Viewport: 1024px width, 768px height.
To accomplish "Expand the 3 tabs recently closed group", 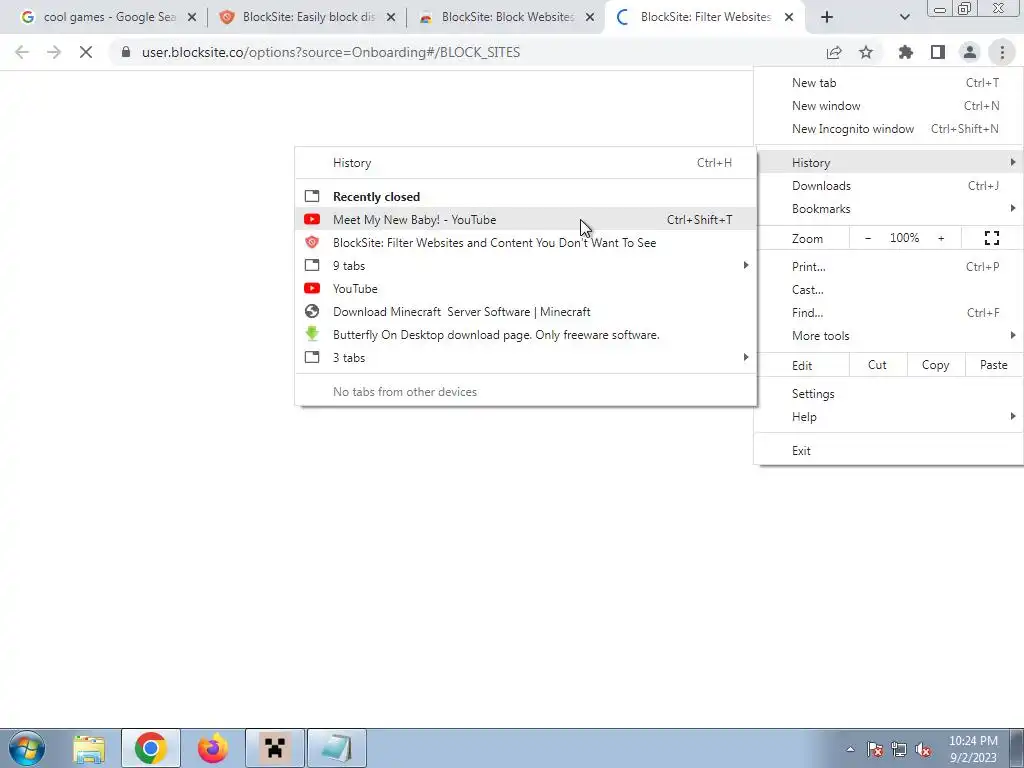I will point(526,358).
